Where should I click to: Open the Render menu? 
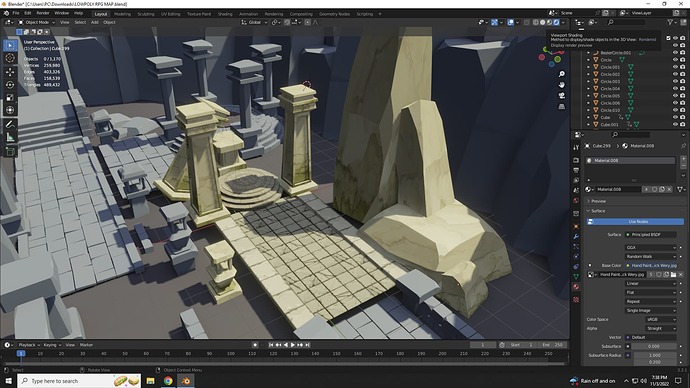click(x=43, y=13)
